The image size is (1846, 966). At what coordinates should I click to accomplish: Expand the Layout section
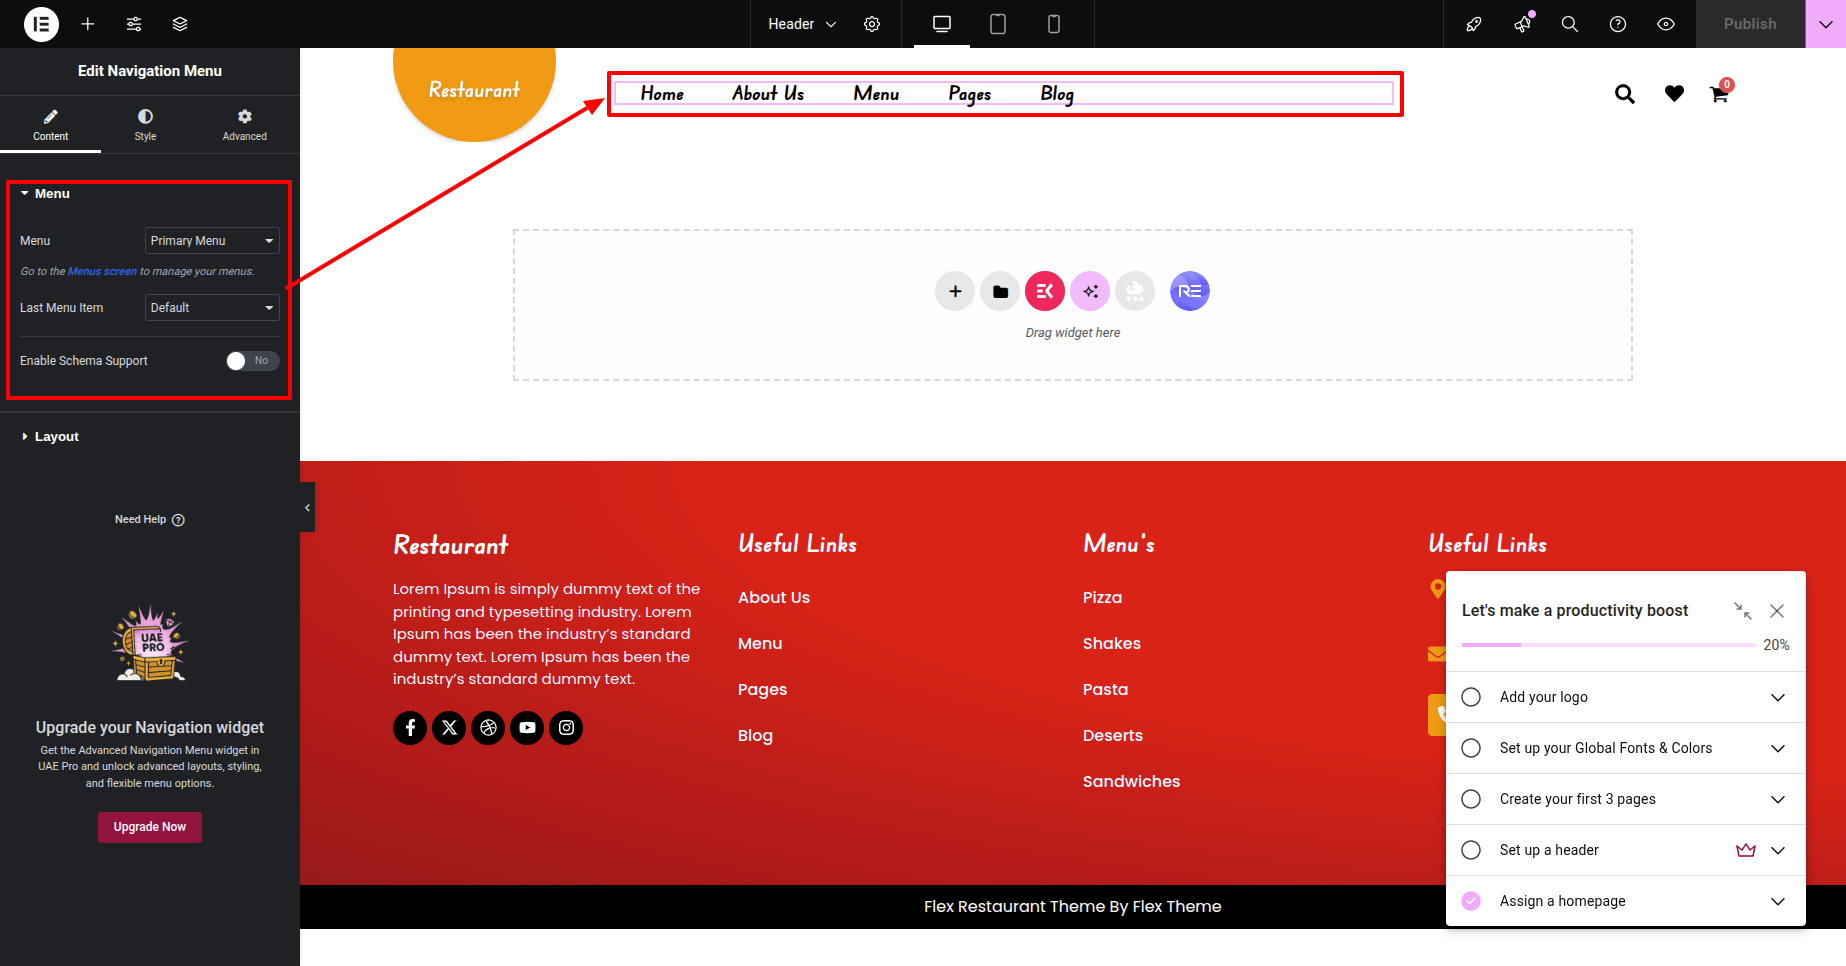tap(56, 437)
